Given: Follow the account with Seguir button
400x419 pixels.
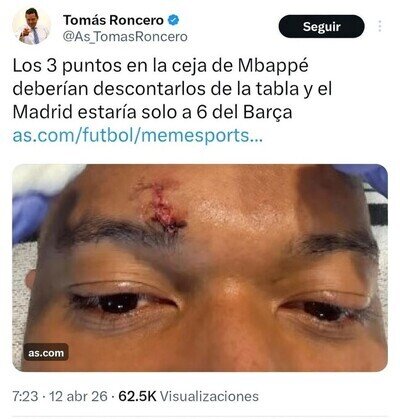Looking at the screenshot, I should click(321, 26).
